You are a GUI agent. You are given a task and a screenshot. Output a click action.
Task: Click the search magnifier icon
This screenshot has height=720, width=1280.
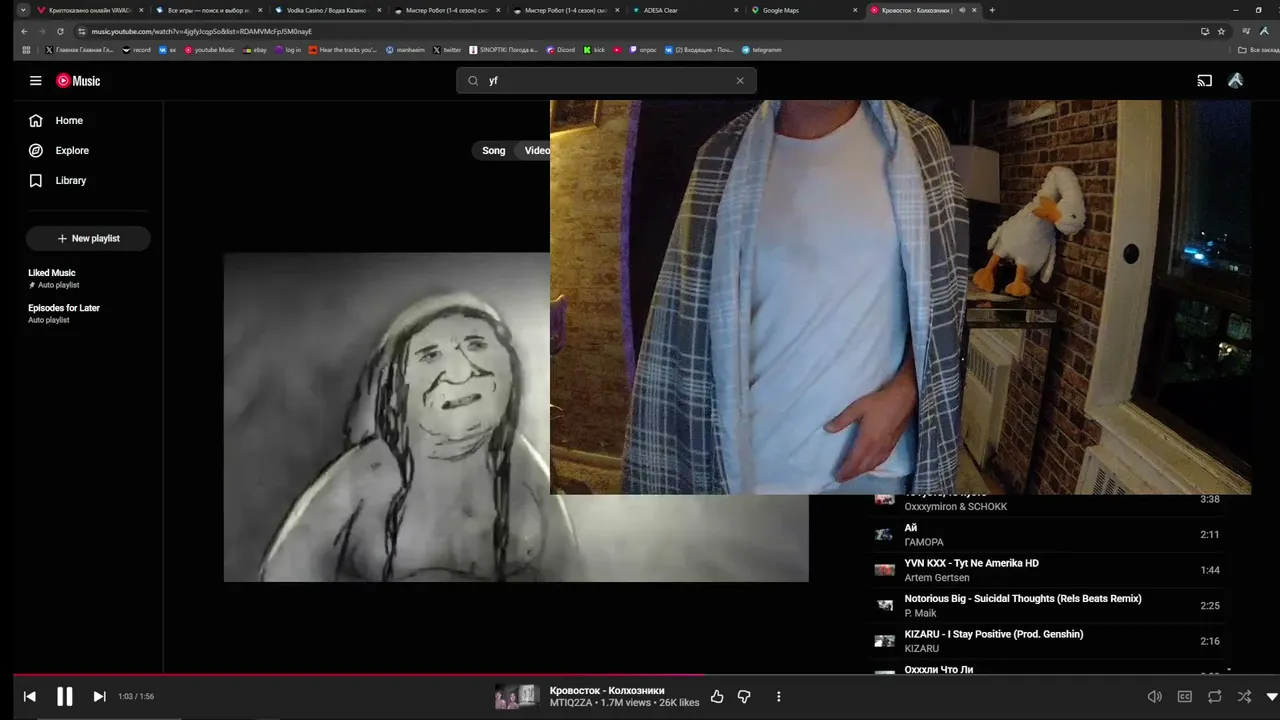tap(473, 81)
